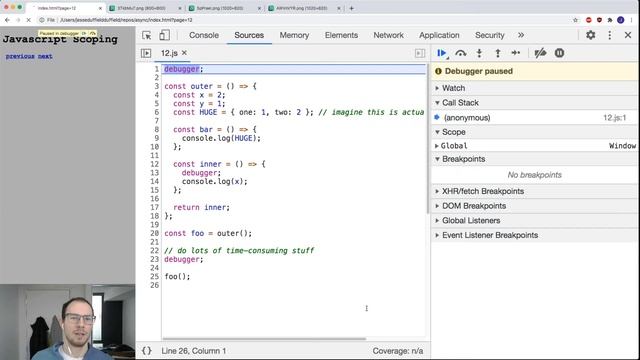Close the 12.js file tab
640x360 pixels.
coord(184,53)
